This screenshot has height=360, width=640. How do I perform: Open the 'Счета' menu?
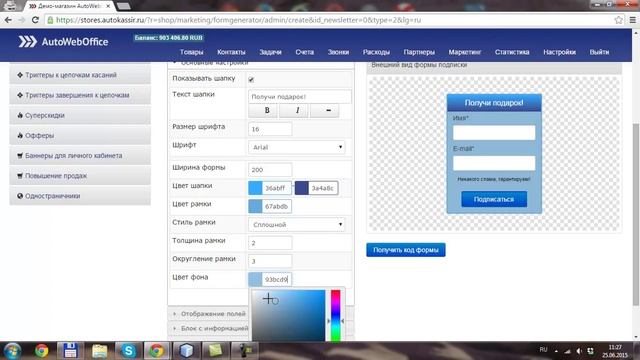pos(304,52)
